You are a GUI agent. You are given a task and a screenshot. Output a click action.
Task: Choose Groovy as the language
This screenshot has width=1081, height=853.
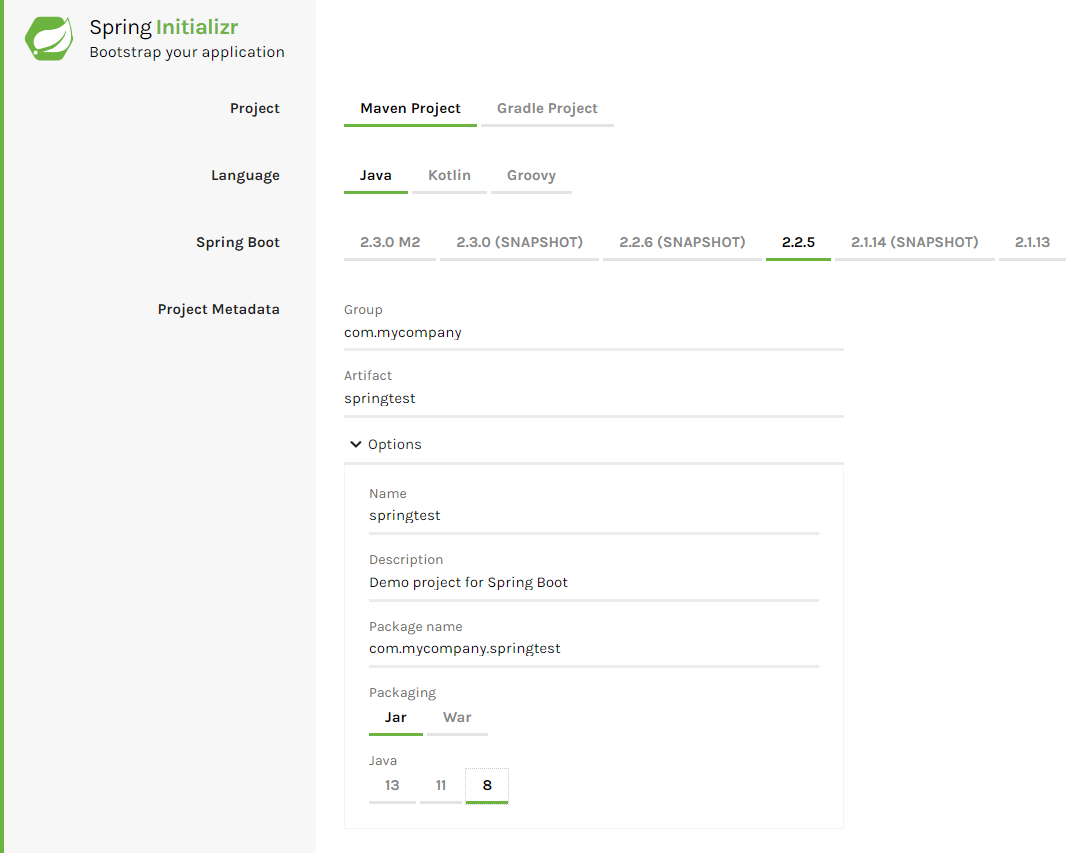tap(532, 175)
